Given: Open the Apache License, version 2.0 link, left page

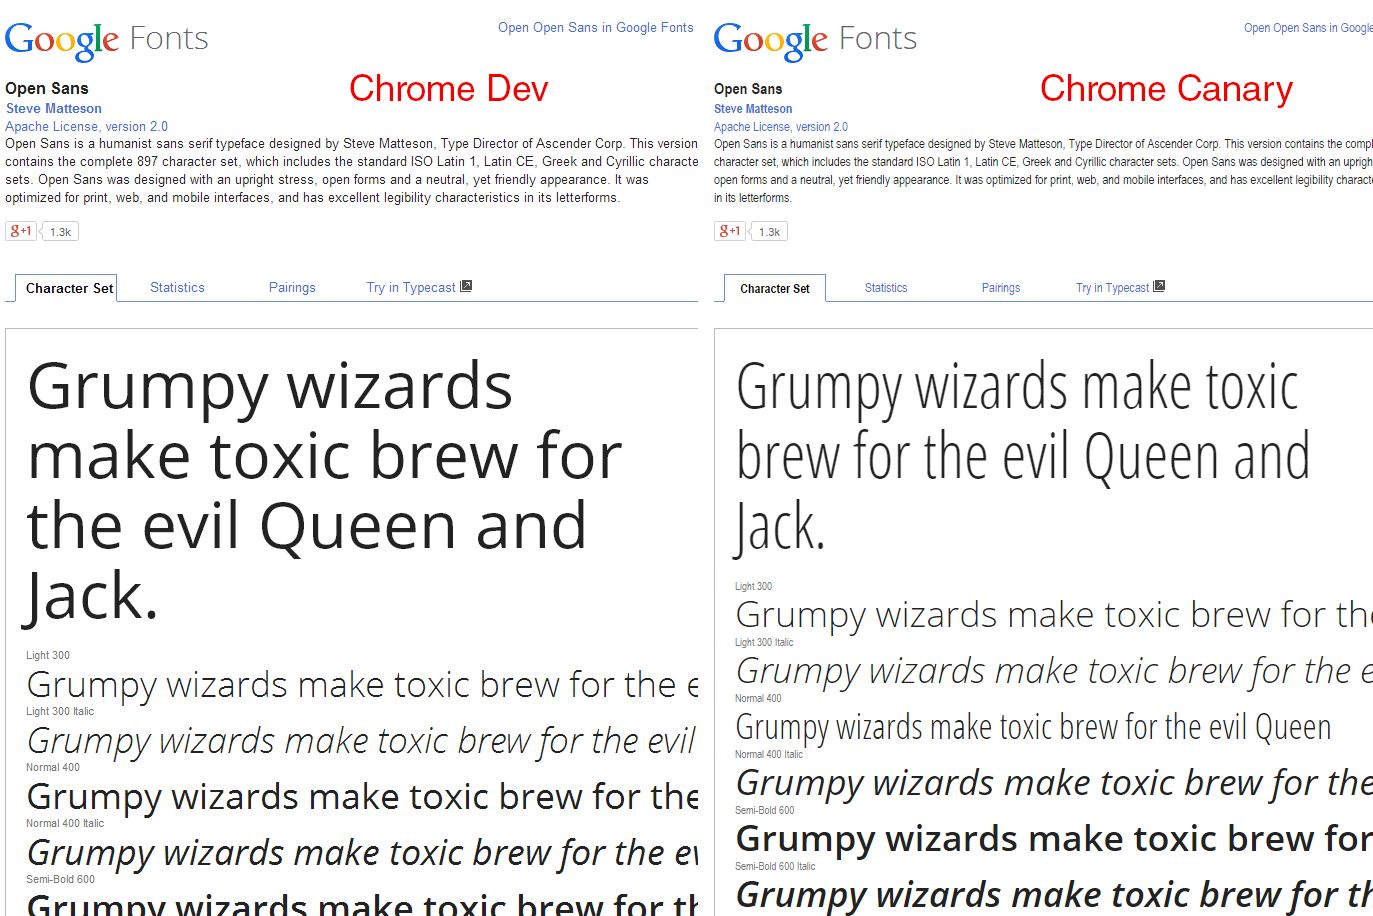Looking at the screenshot, I should [86, 126].
